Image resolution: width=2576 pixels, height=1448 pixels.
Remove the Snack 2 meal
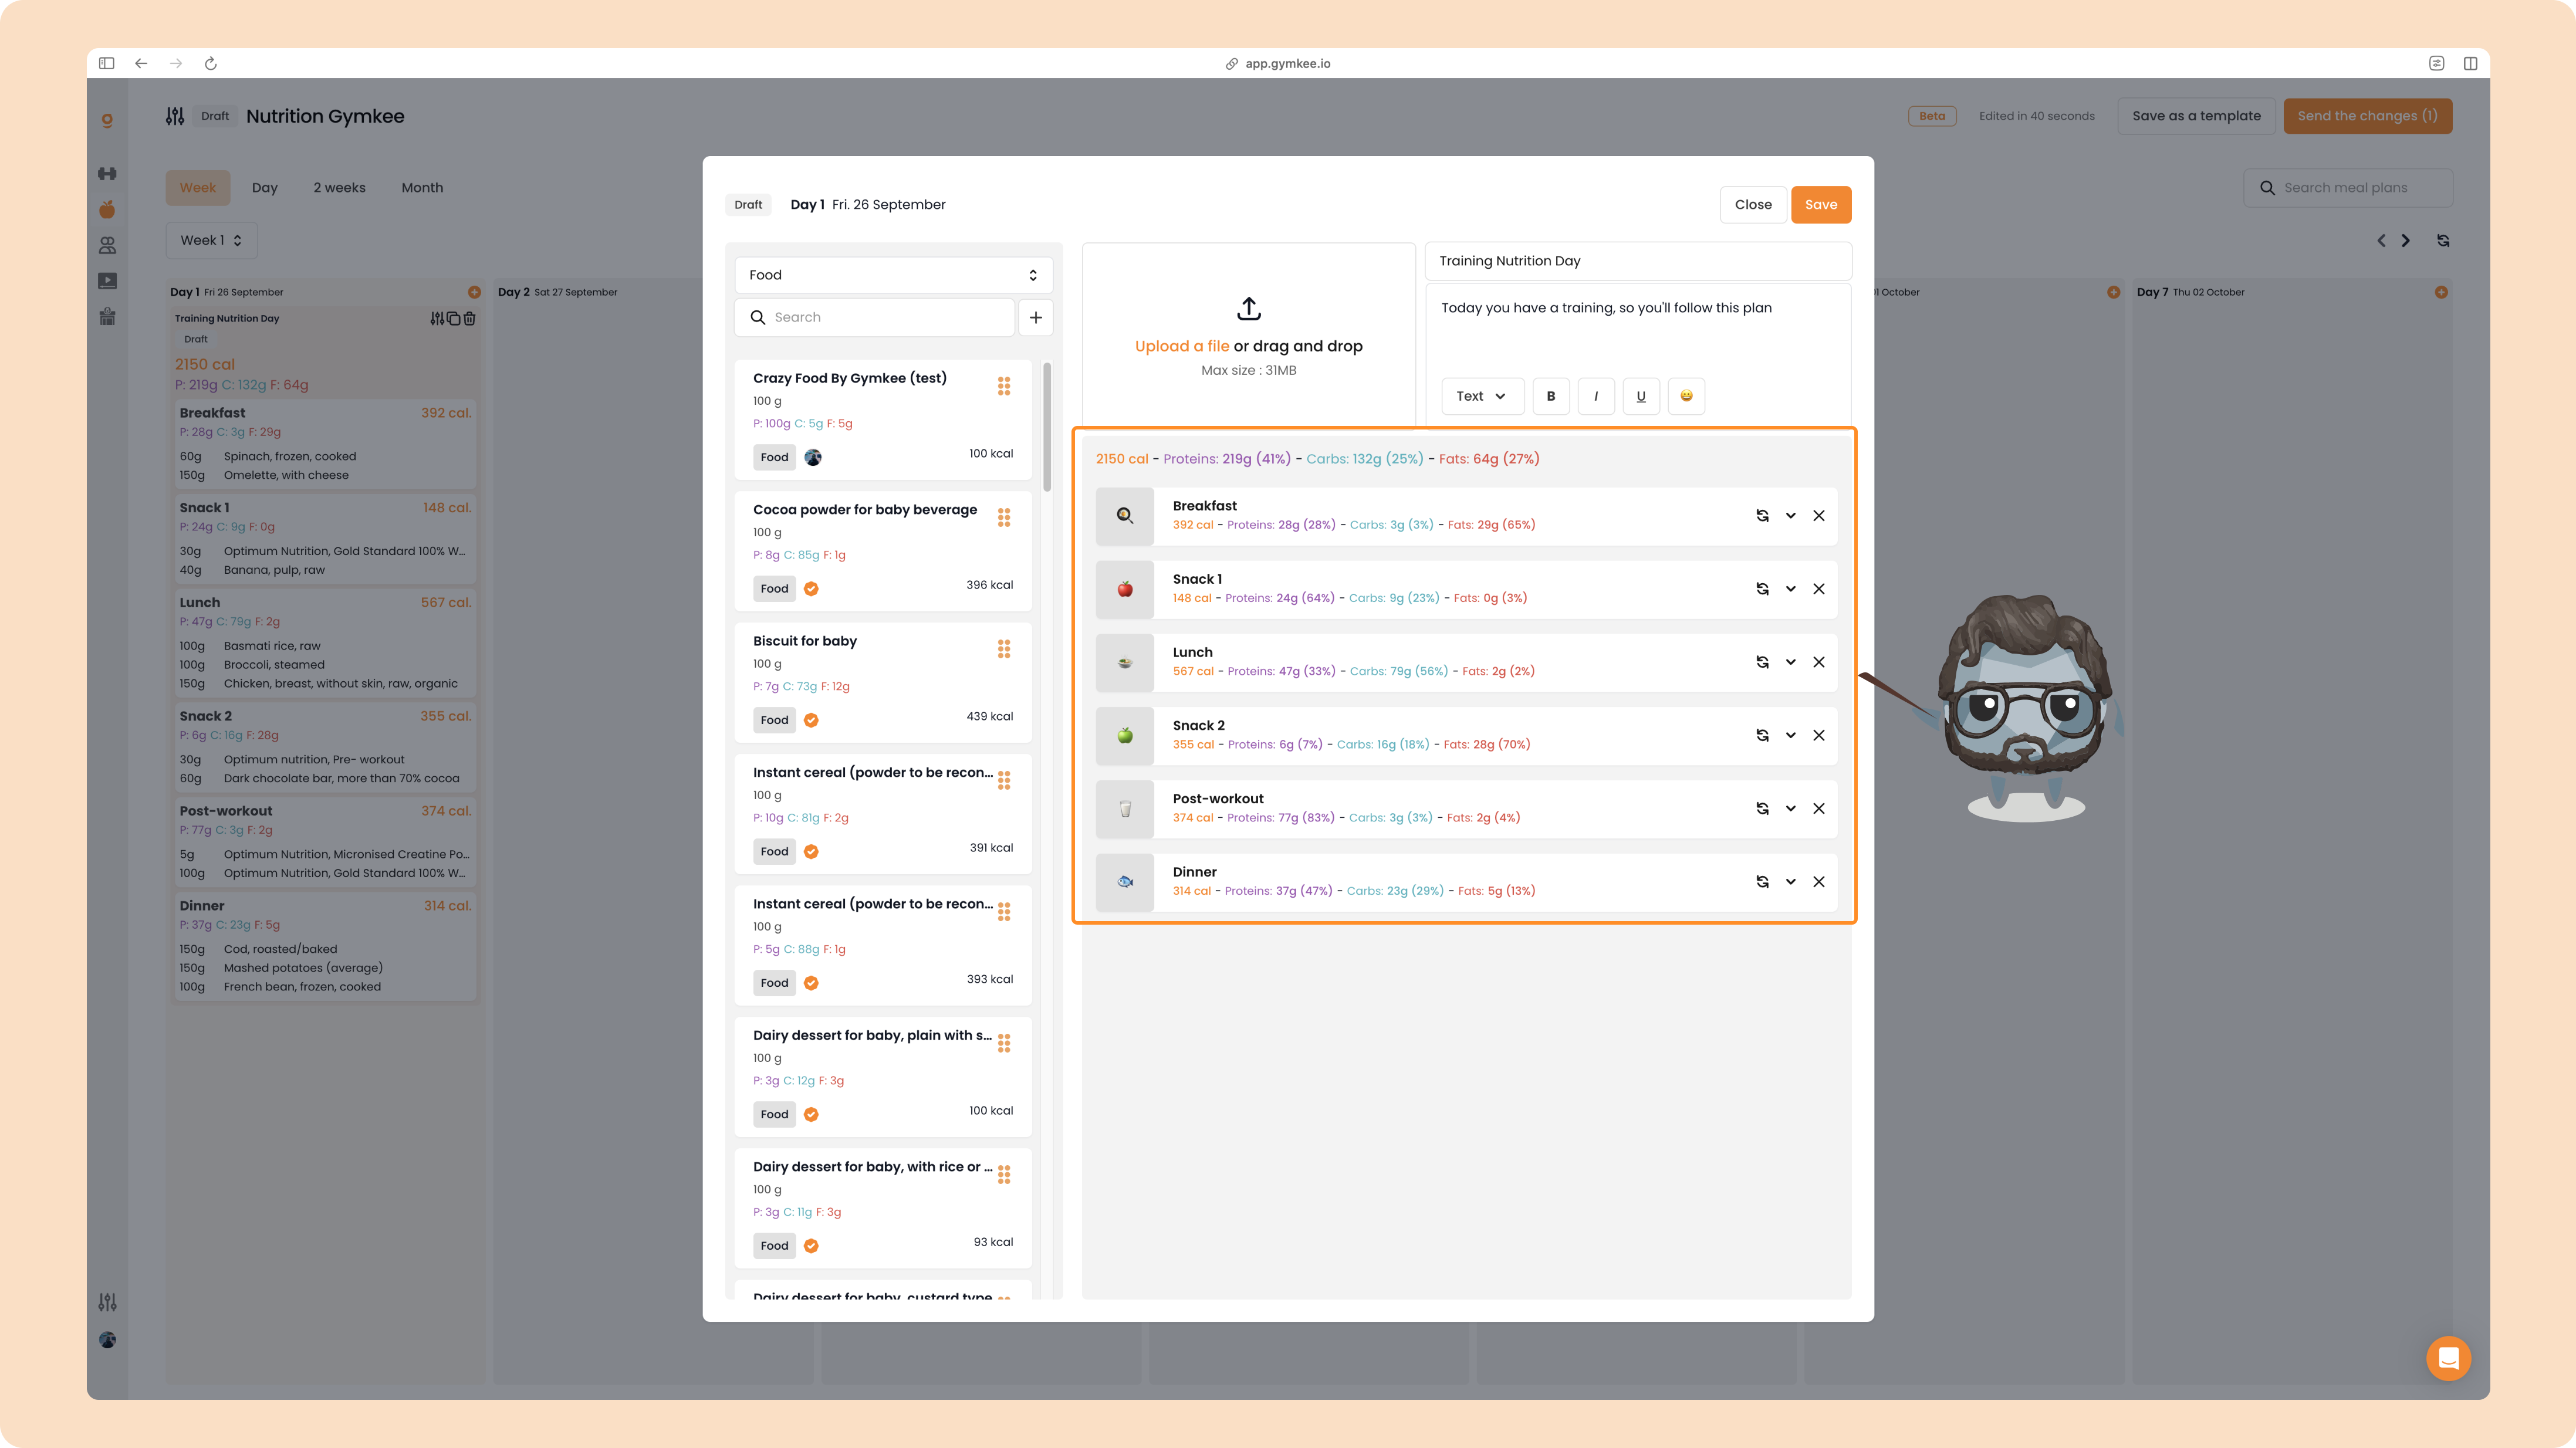pyautogui.click(x=1819, y=735)
